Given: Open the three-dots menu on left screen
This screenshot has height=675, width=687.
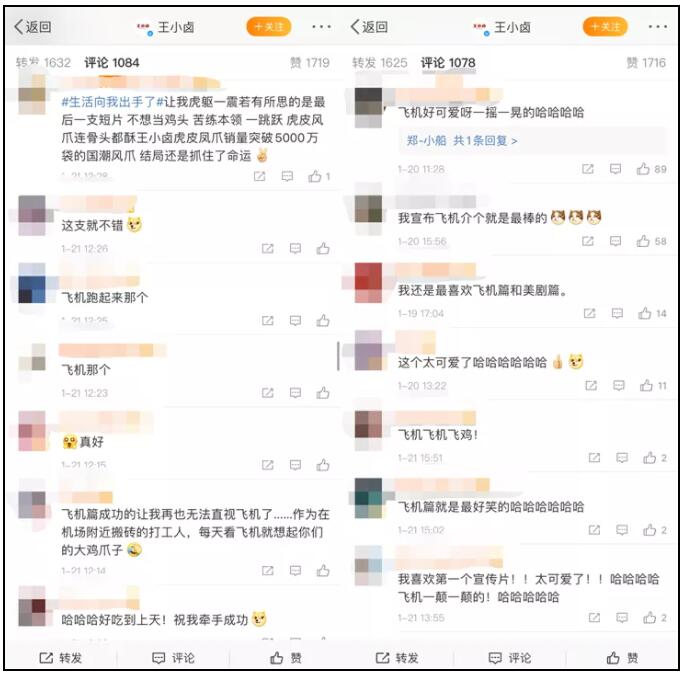Looking at the screenshot, I should tap(321, 27).
